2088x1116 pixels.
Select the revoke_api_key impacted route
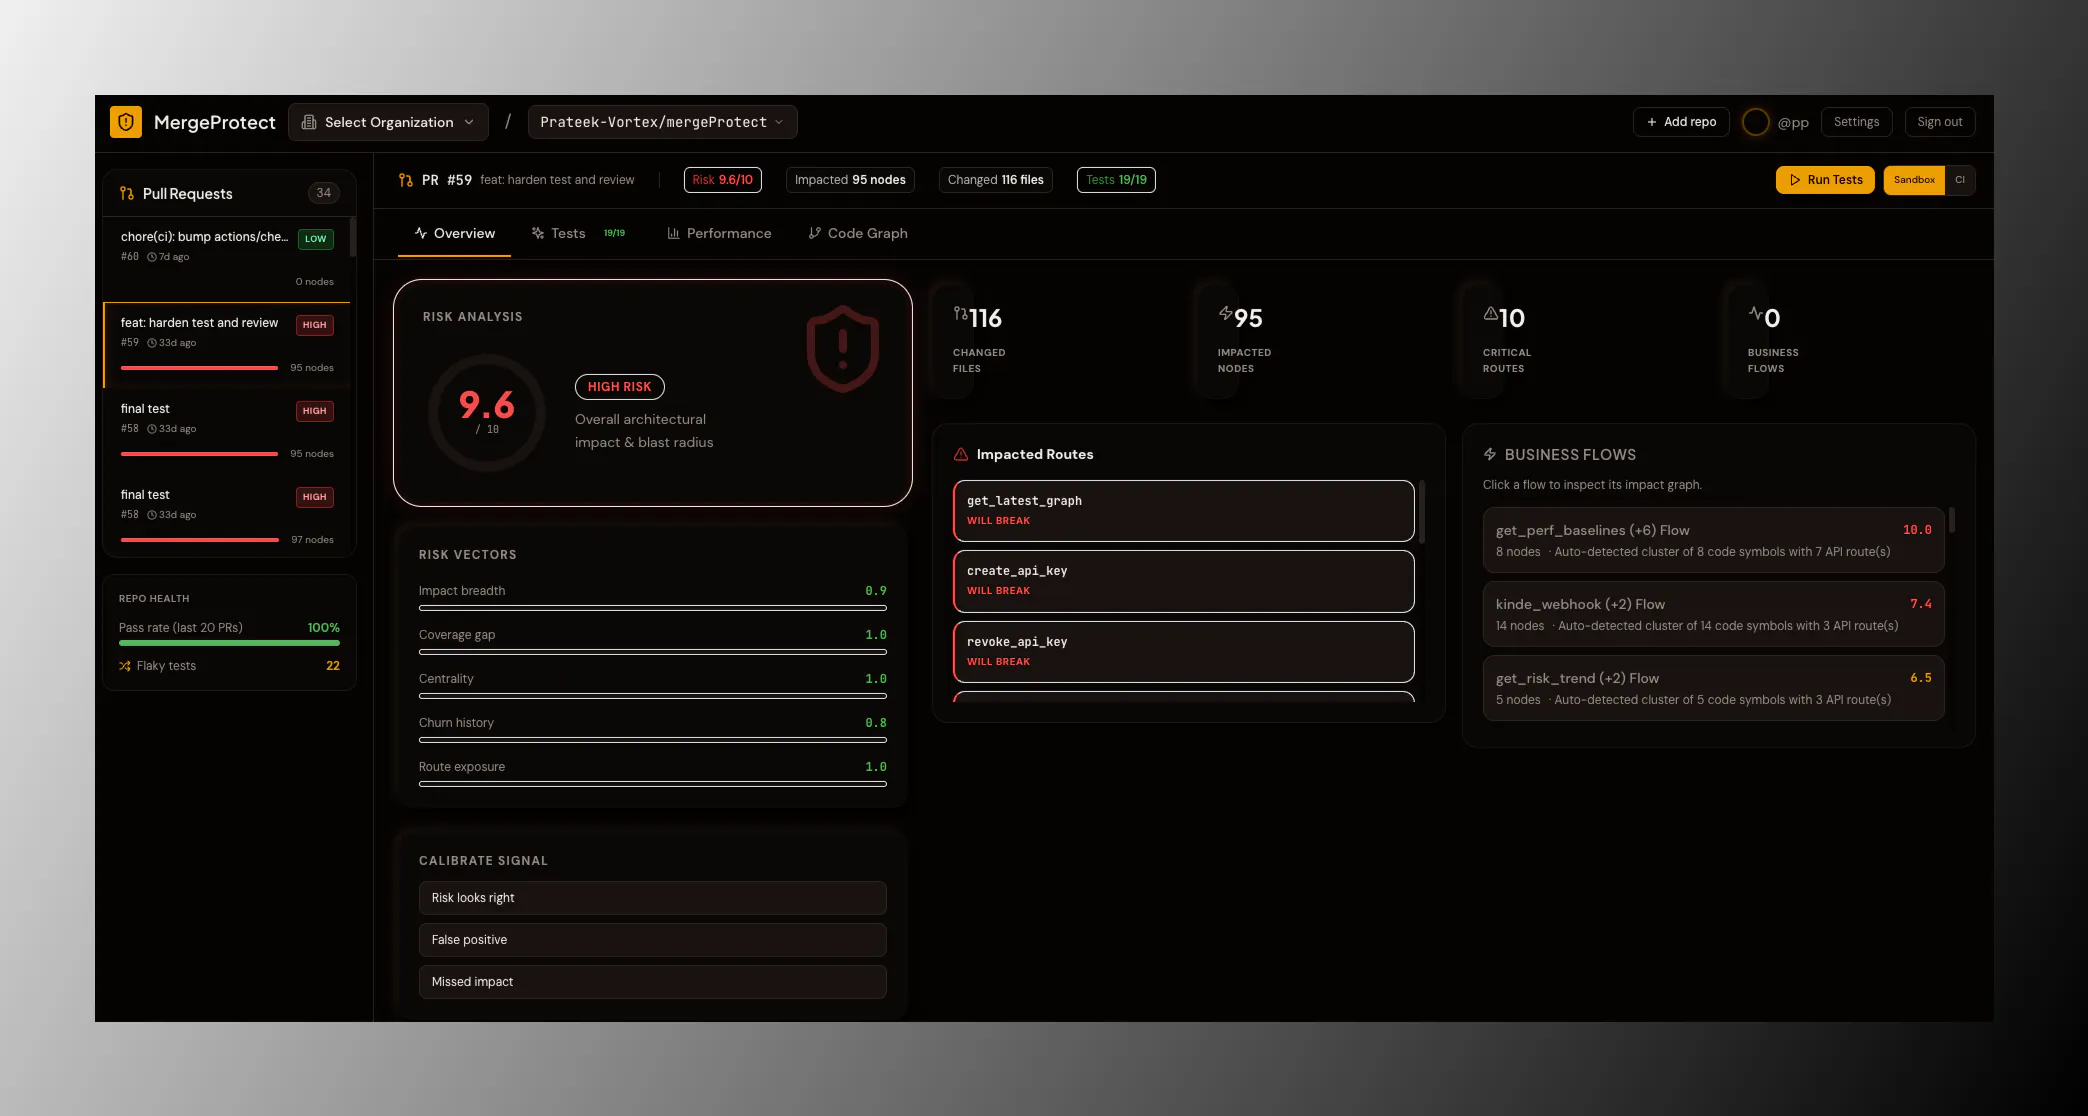(1184, 652)
